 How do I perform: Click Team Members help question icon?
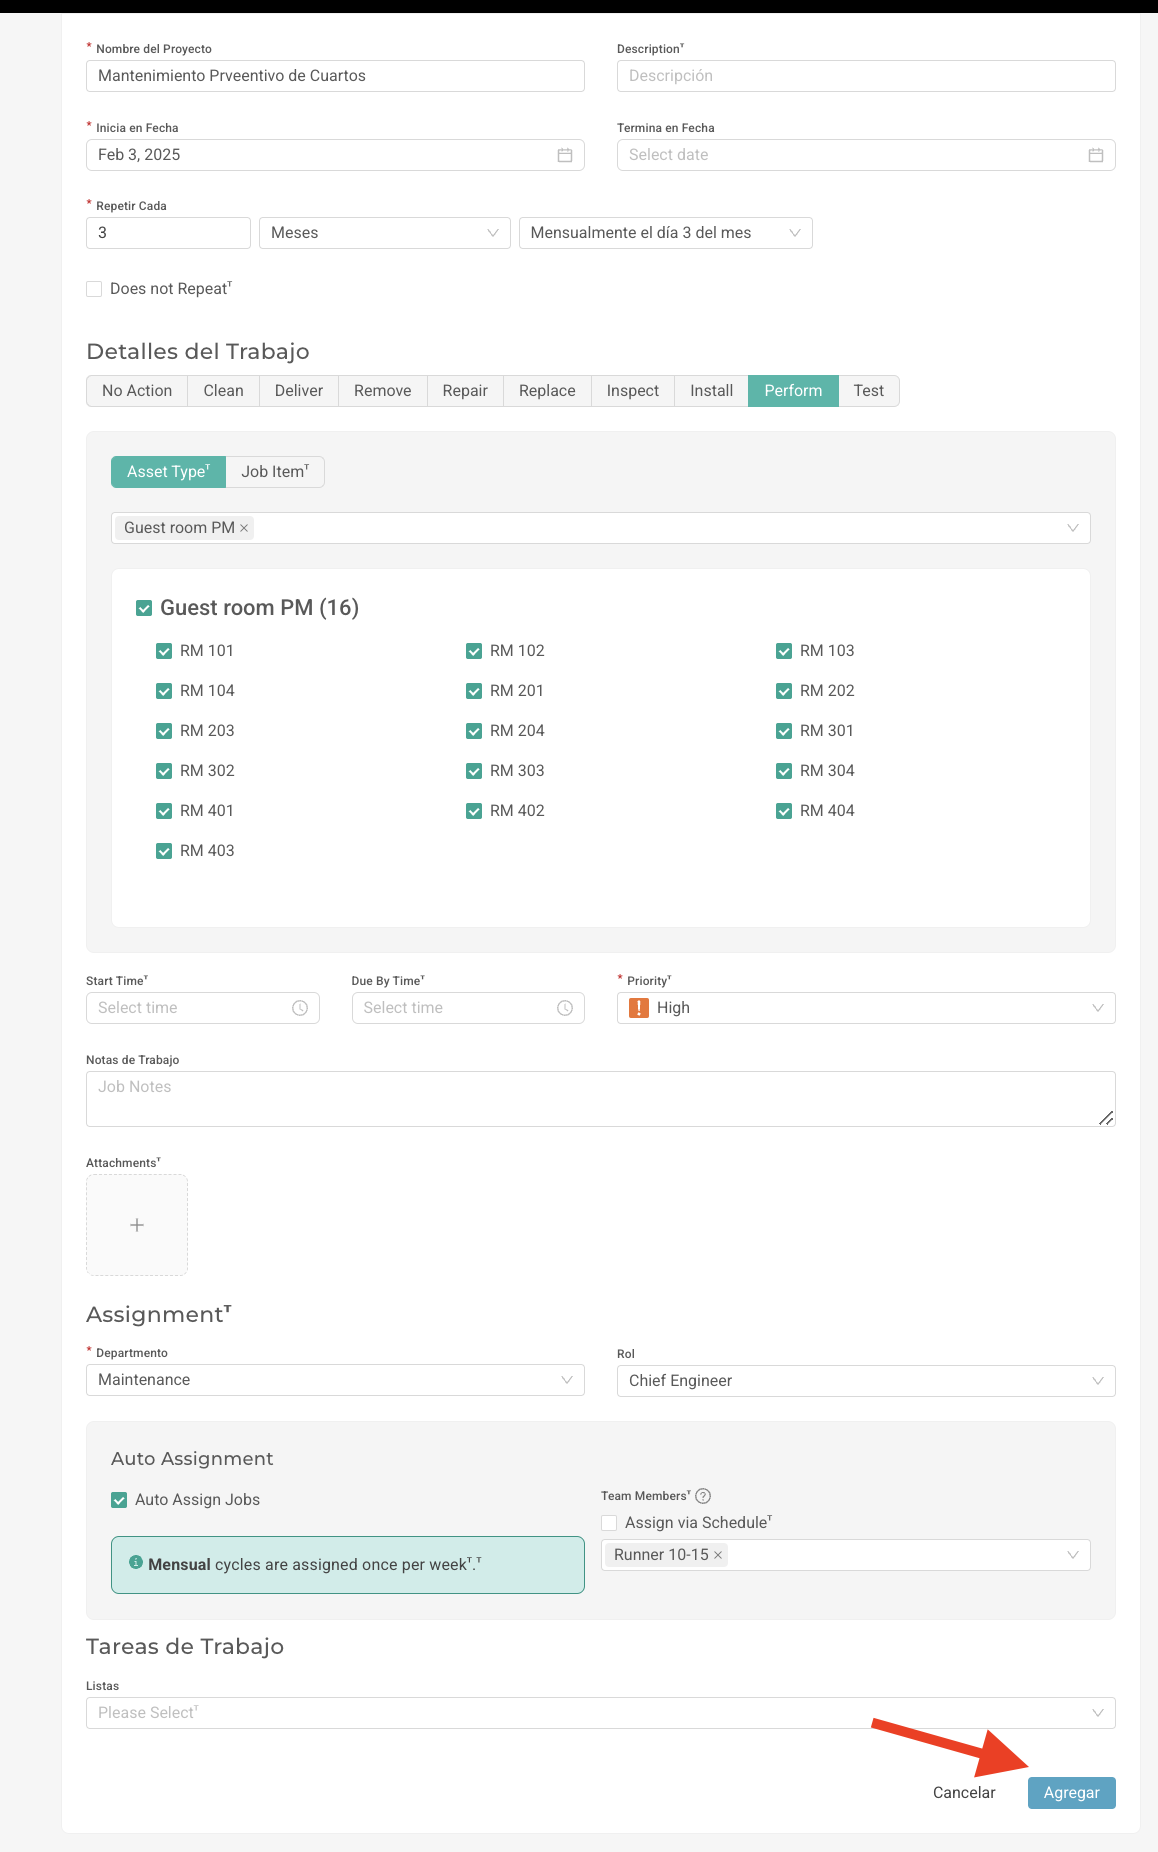(703, 1496)
